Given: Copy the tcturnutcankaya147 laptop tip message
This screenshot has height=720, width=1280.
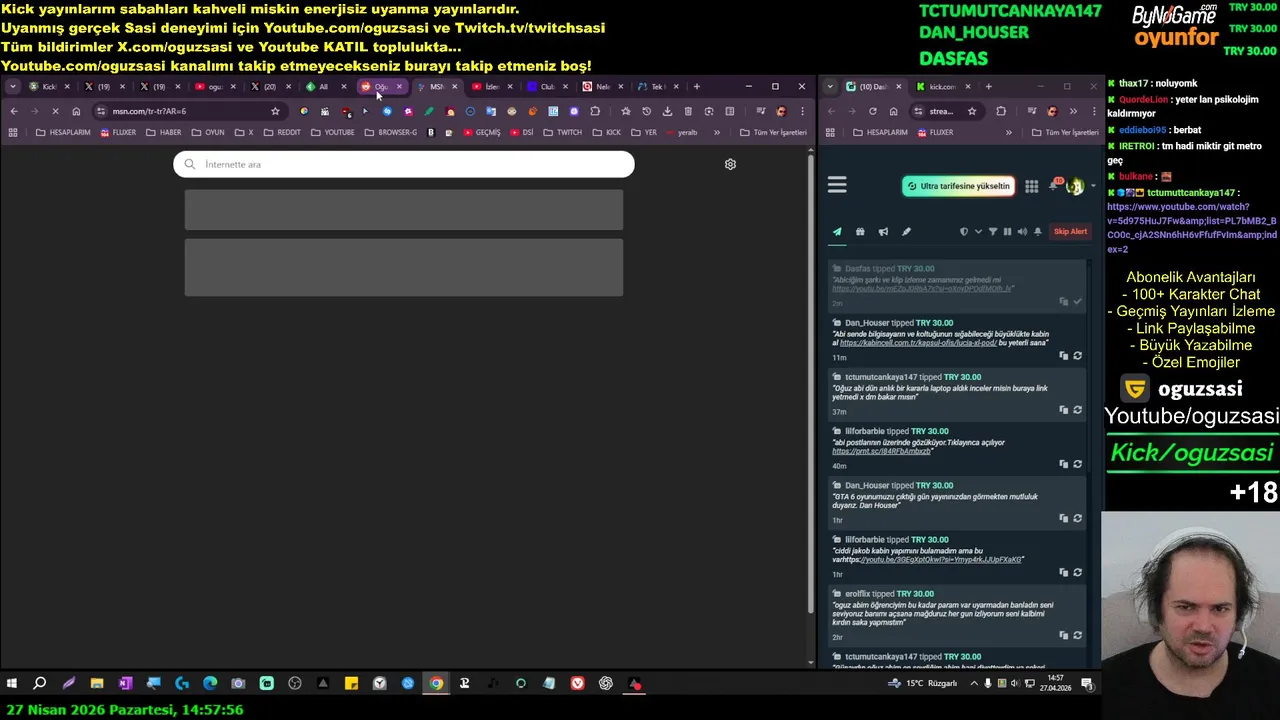Looking at the screenshot, I should click(x=1063, y=410).
